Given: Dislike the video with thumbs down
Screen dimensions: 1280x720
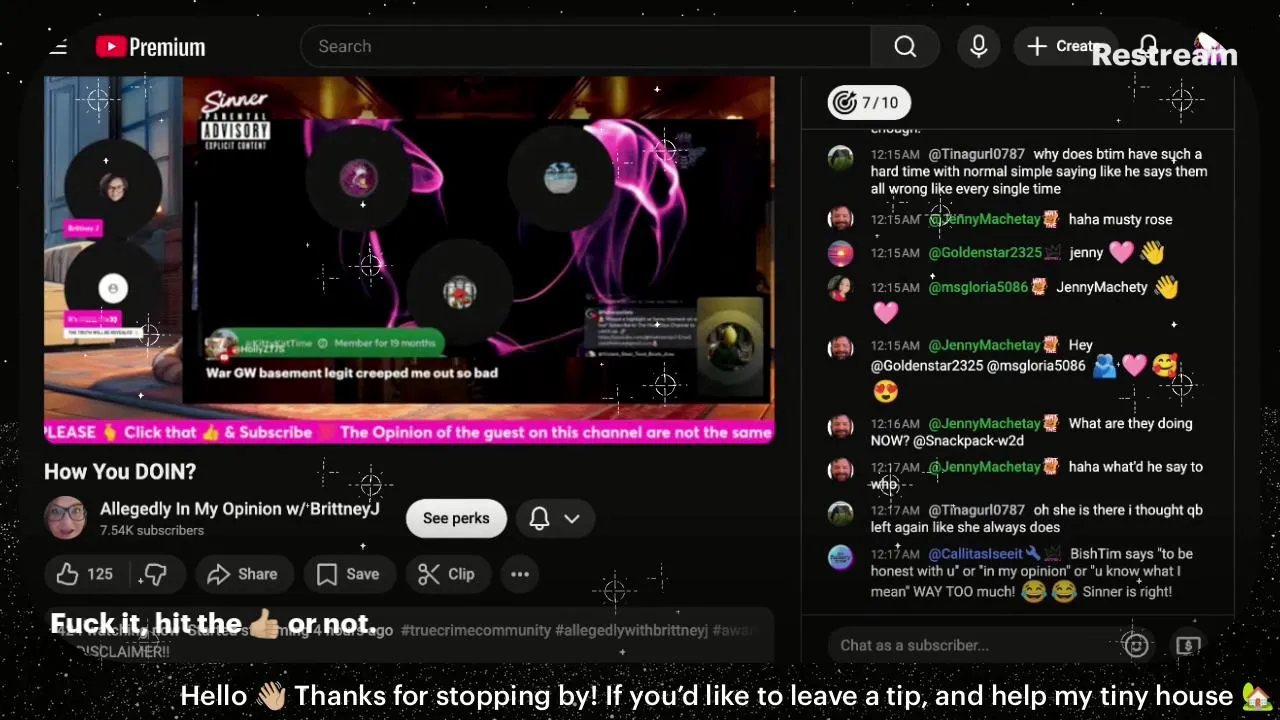Looking at the screenshot, I should 155,574.
